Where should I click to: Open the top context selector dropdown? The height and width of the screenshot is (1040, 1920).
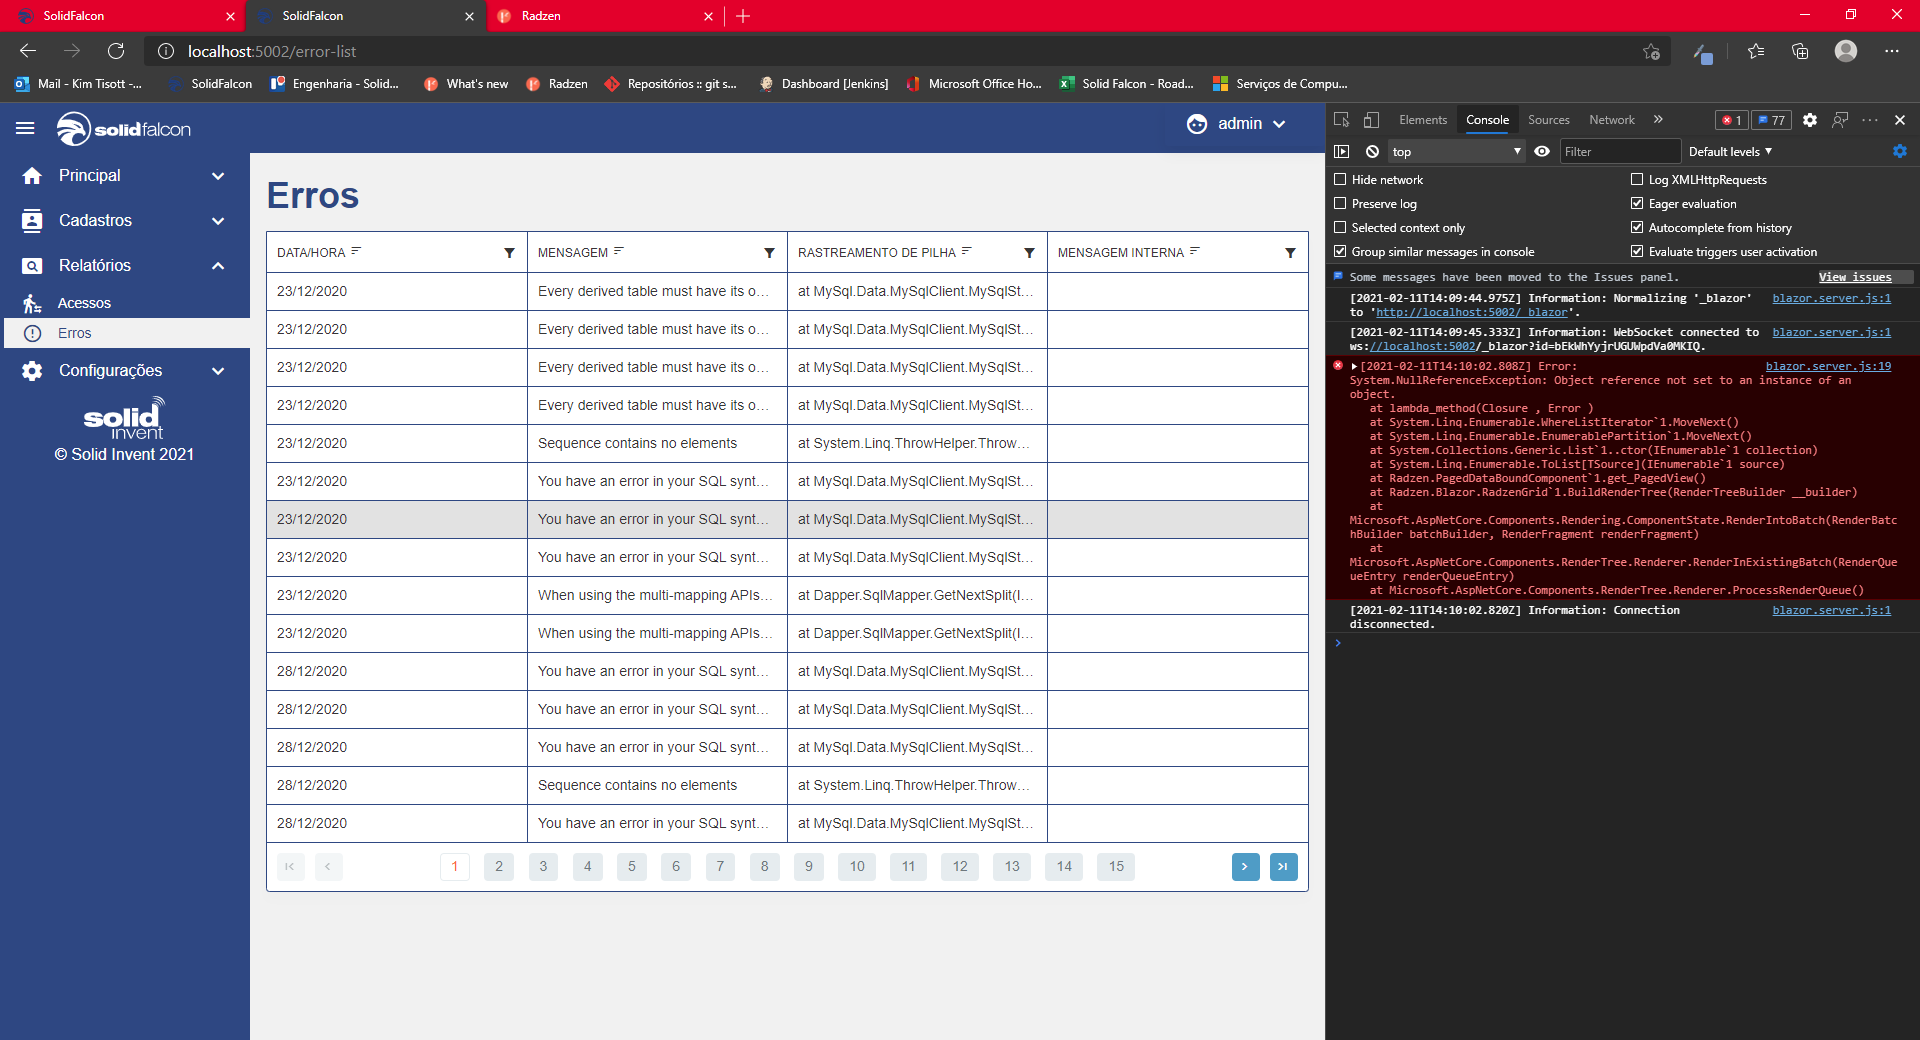coord(1456,152)
